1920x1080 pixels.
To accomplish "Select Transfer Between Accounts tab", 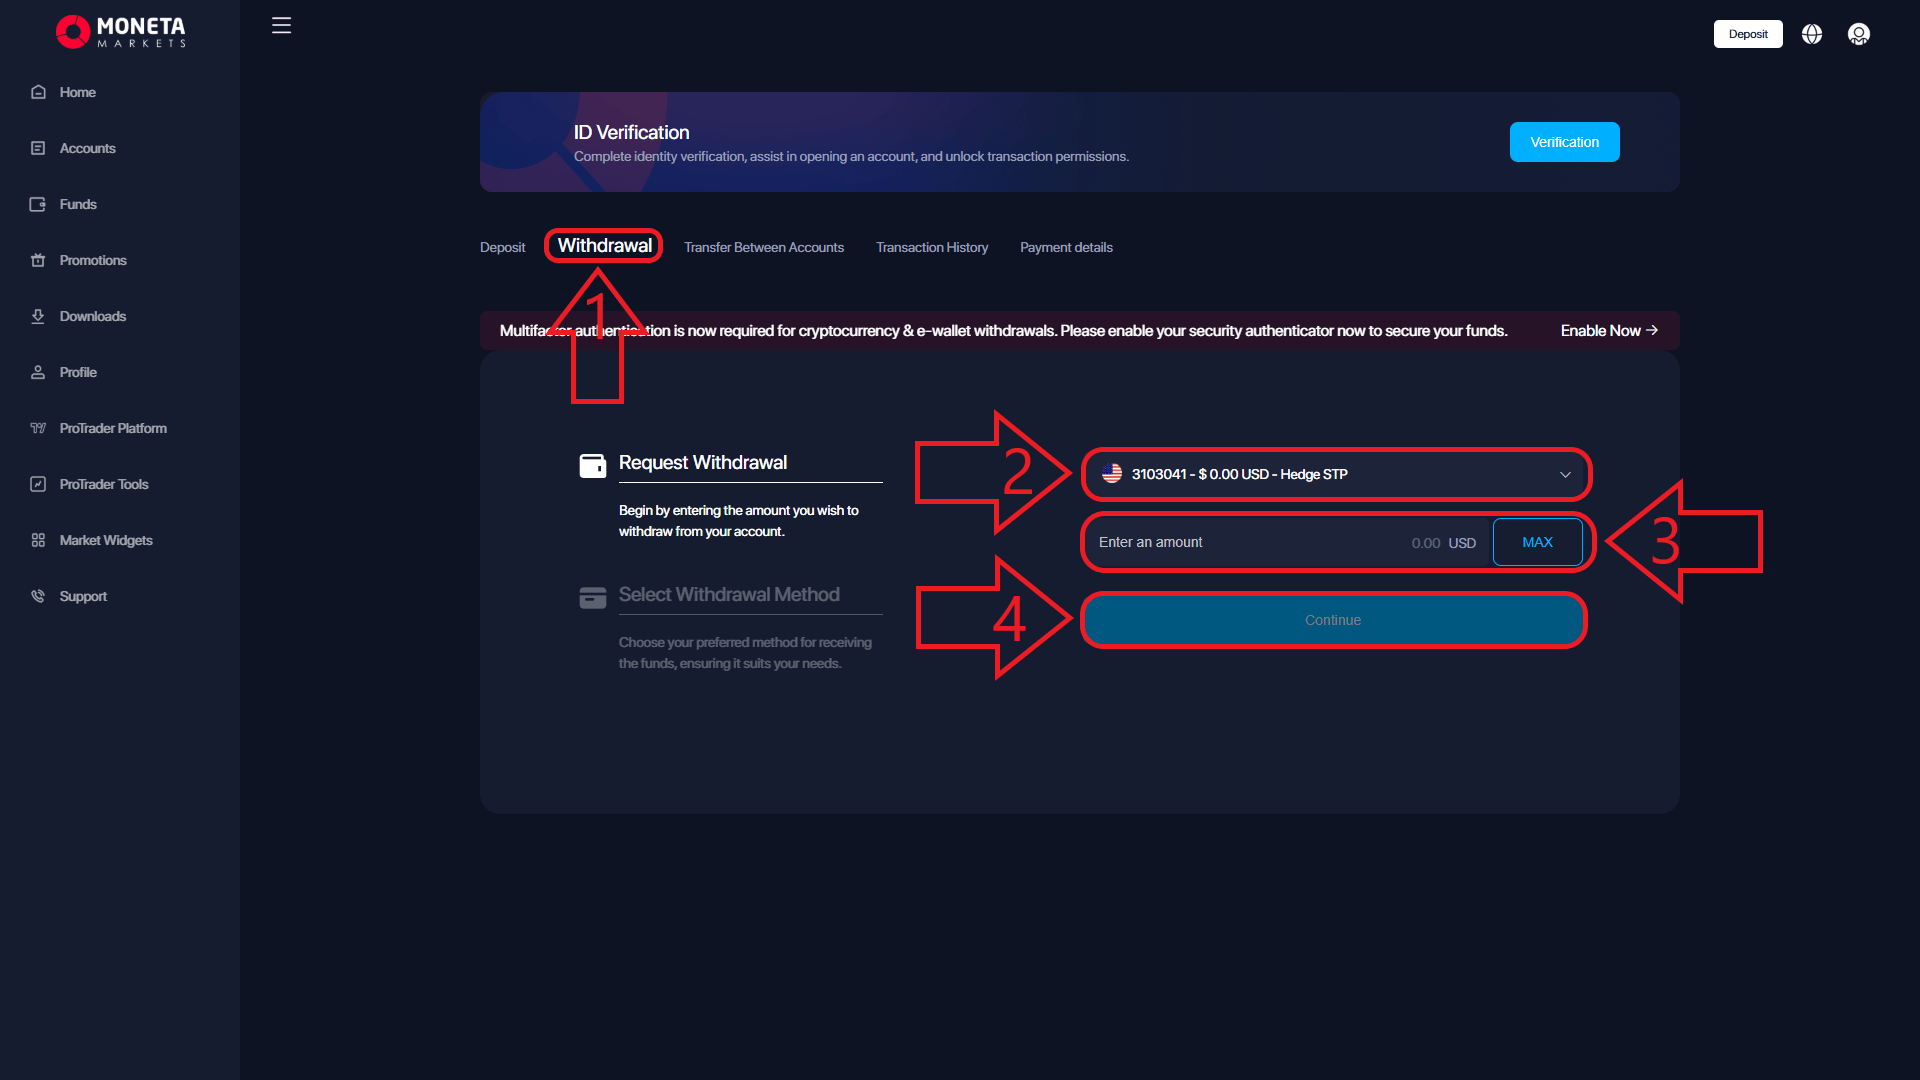I will (763, 247).
